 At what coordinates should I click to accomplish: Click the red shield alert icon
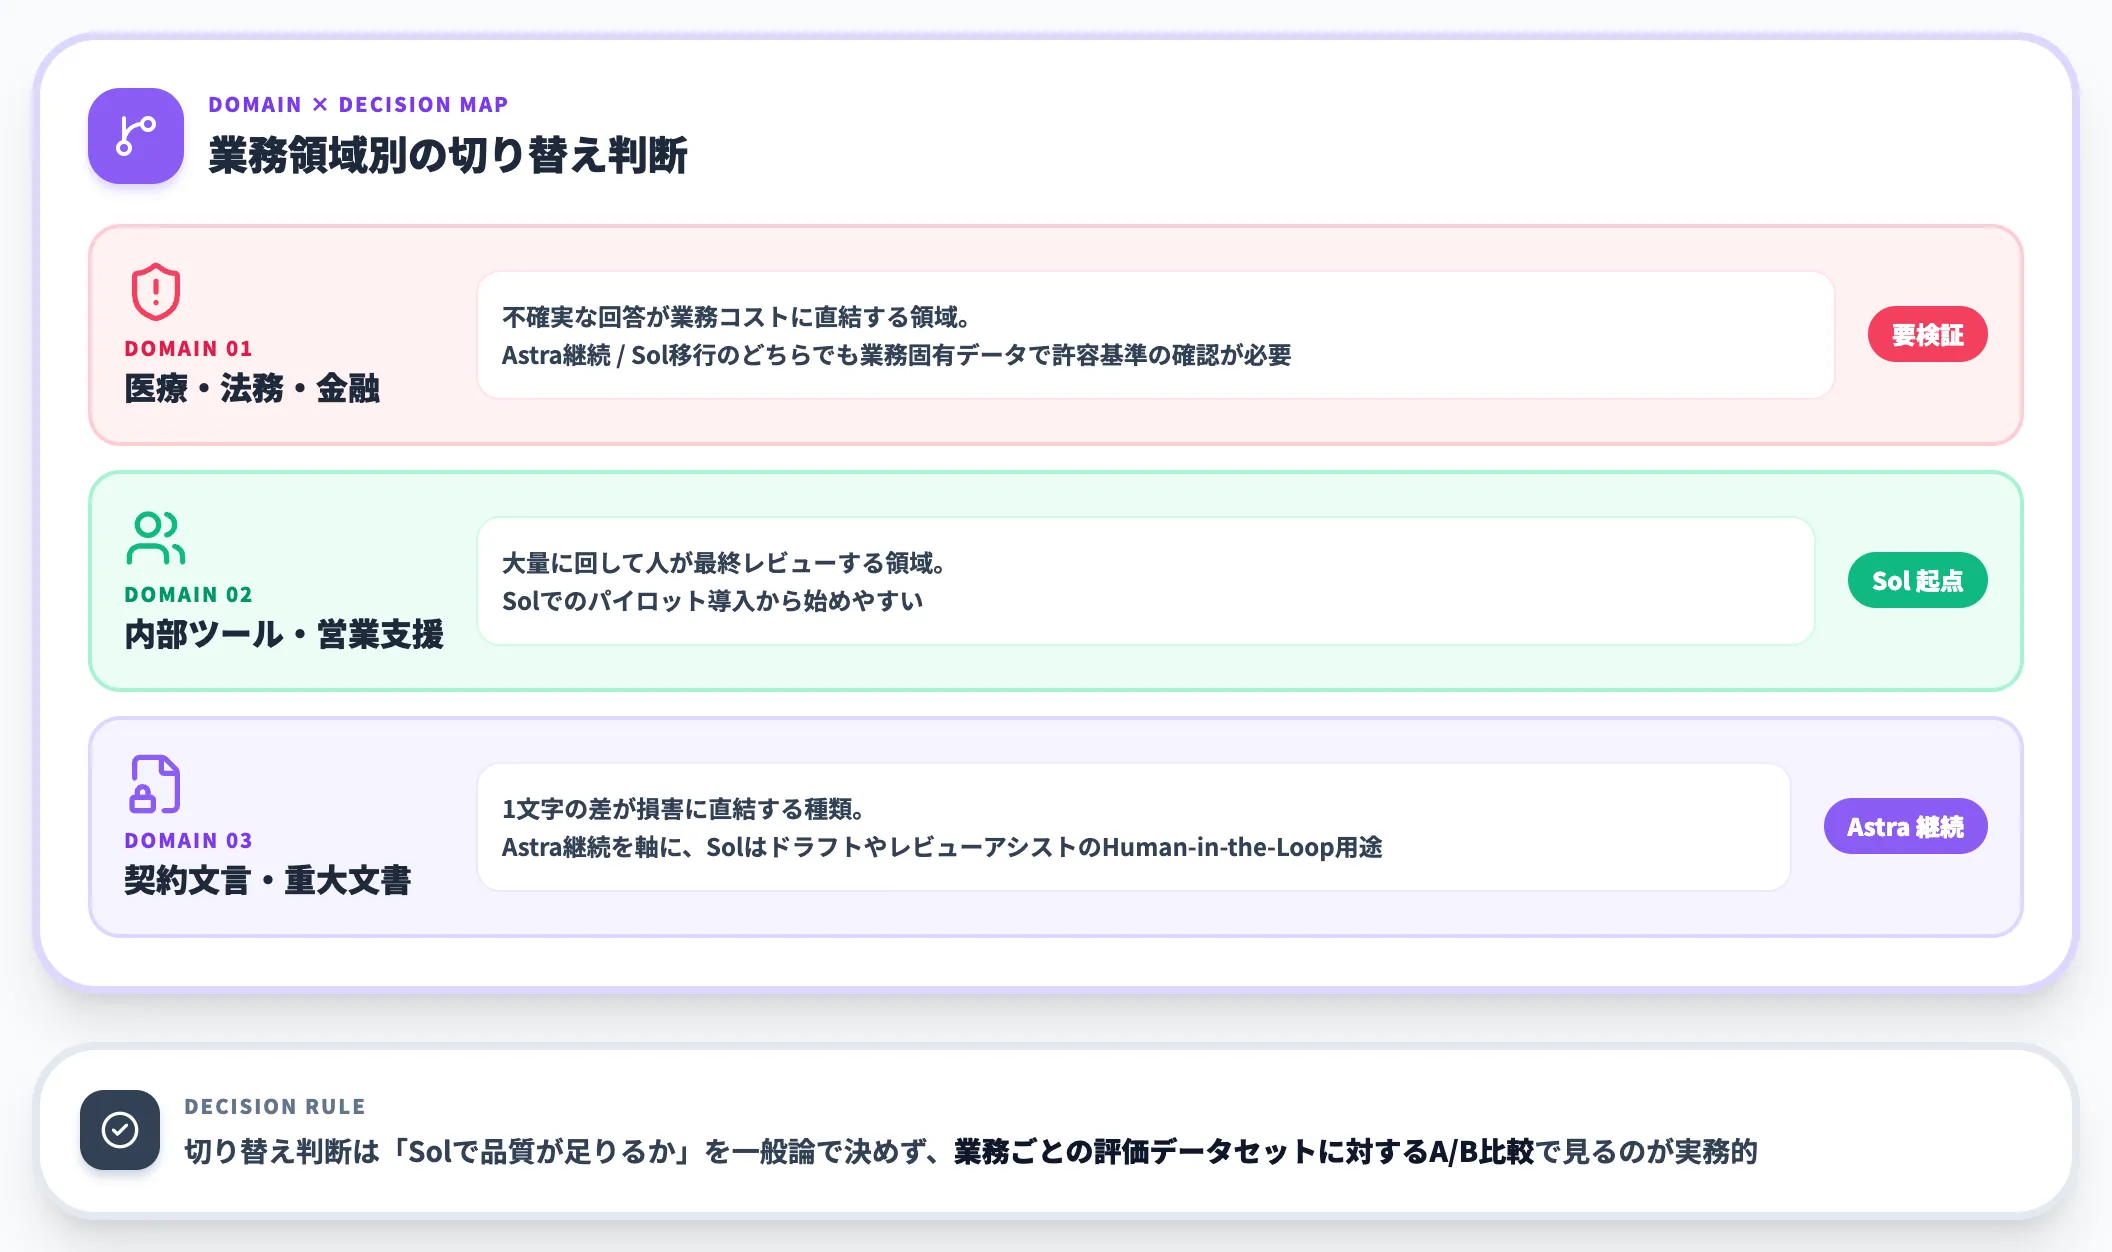point(156,292)
